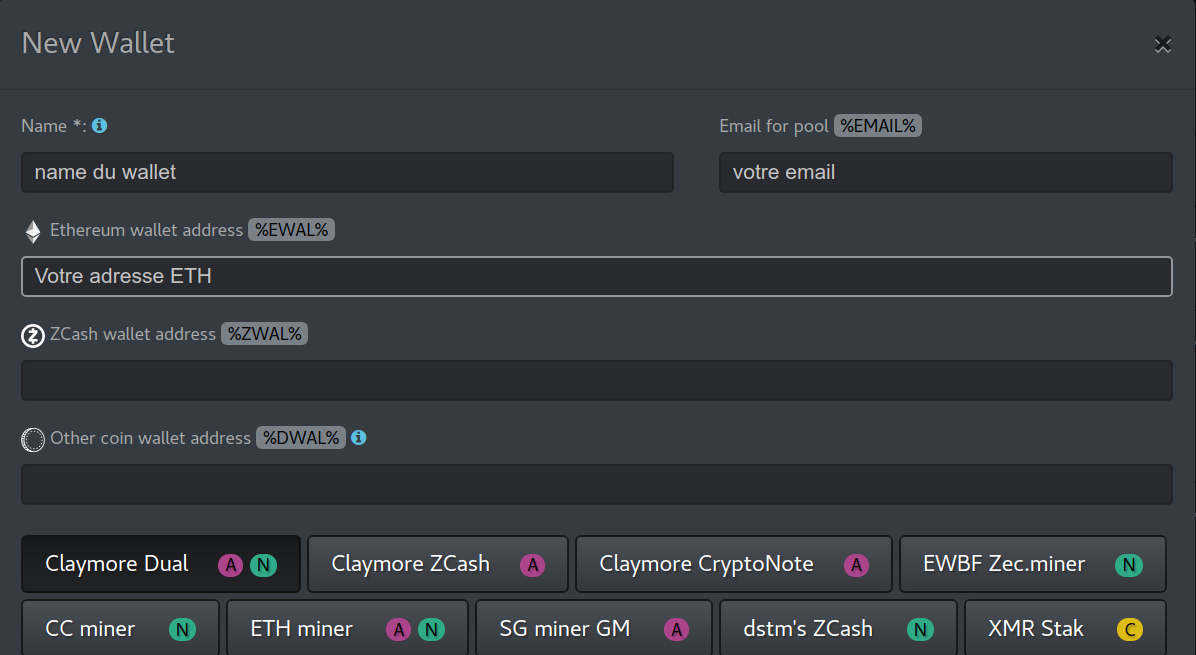
Task: Click the Other coin wallet address field
Action: 596,484
